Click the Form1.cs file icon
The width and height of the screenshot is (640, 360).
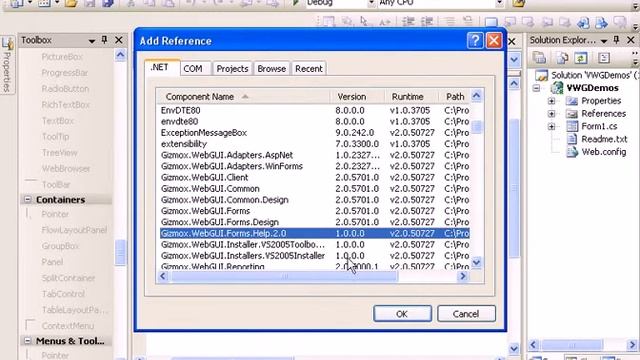point(572,126)
